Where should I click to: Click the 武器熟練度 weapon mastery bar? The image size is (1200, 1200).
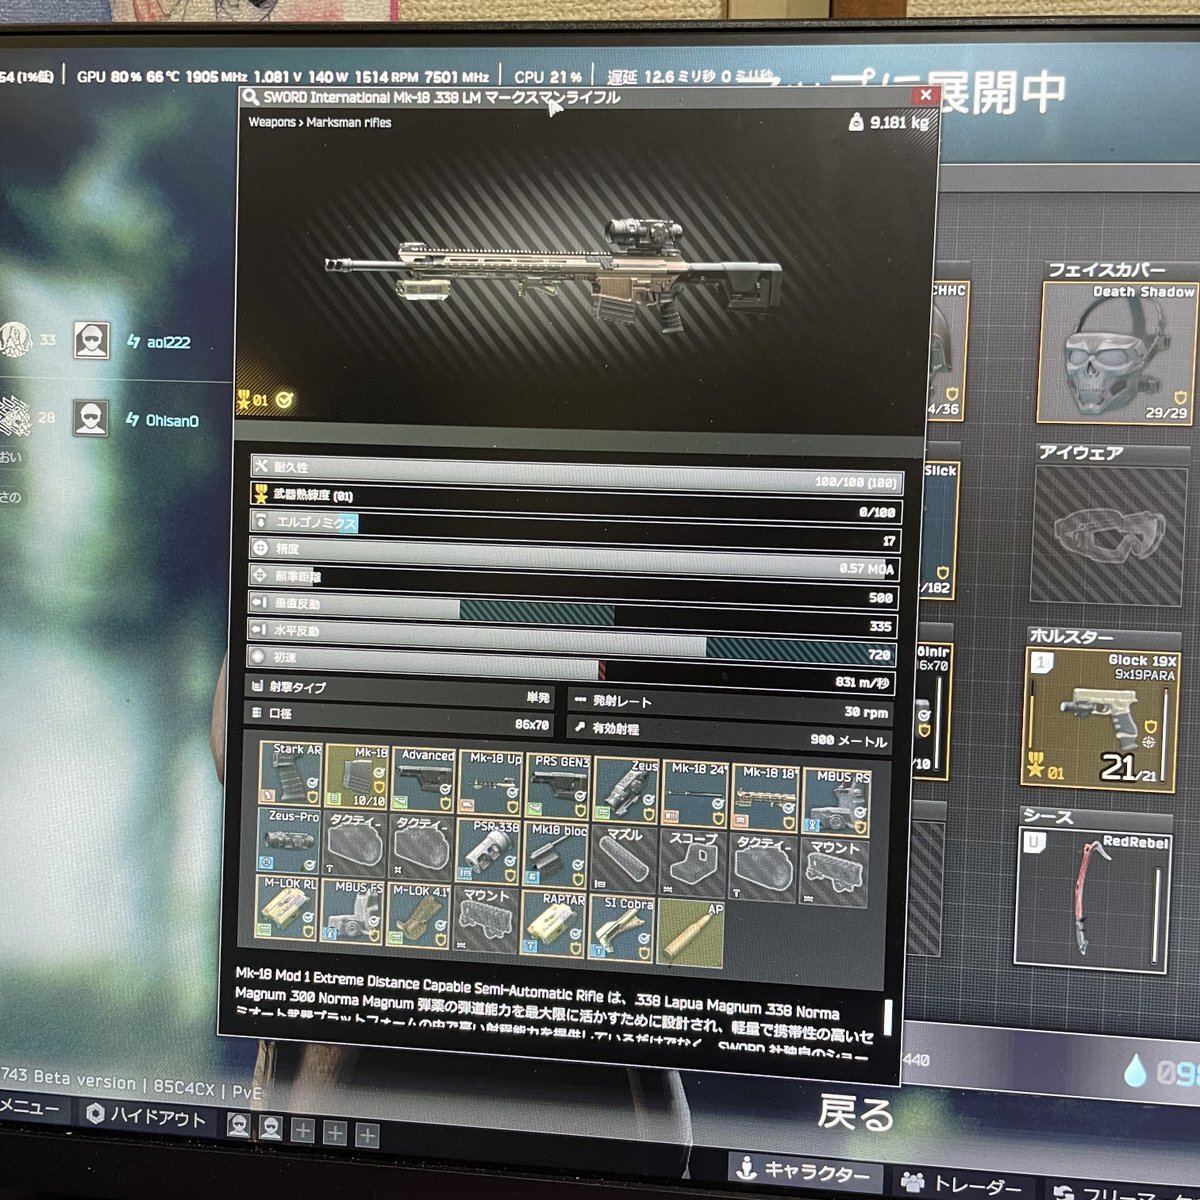click(576, 500)
